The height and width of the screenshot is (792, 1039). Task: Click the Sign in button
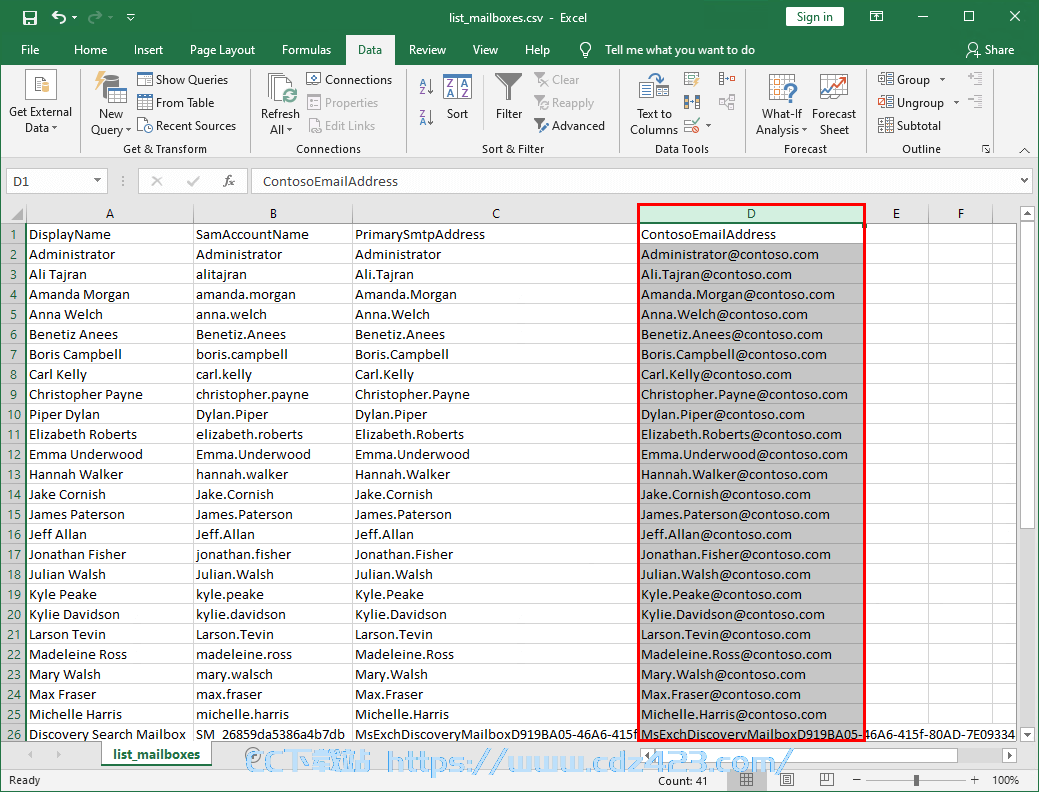coord(814,17)
